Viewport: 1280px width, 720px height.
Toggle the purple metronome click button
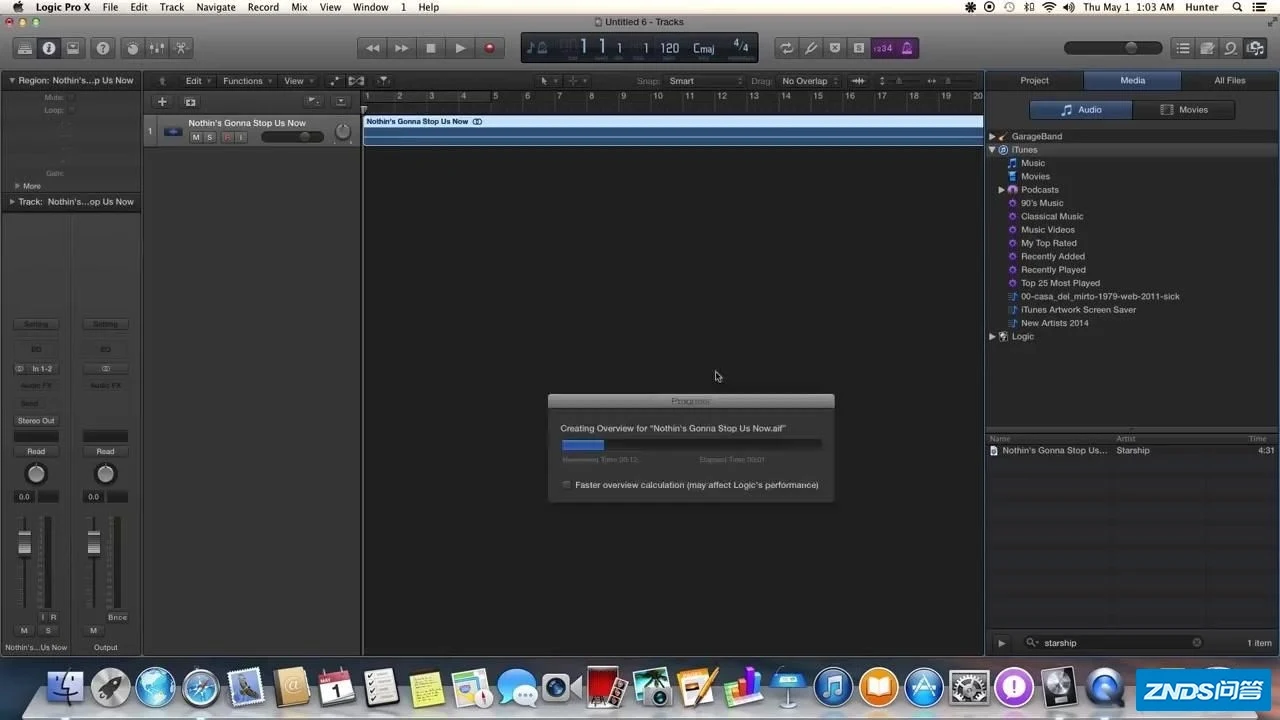tap(907, 48)
